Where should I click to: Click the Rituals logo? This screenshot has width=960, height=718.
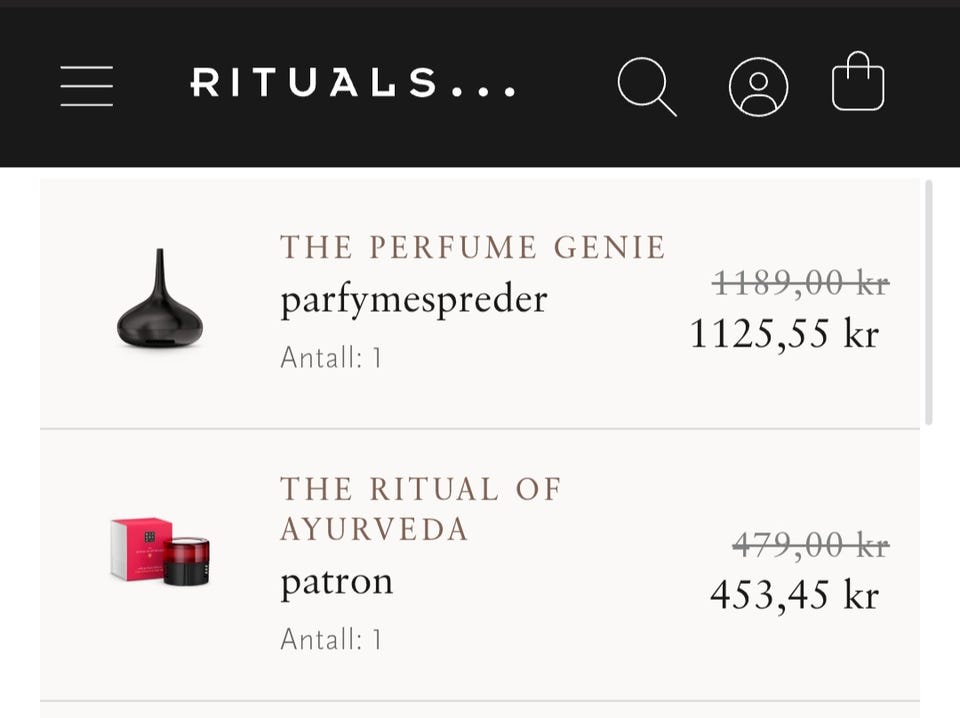pyautogui.click(x=353, y=84)
